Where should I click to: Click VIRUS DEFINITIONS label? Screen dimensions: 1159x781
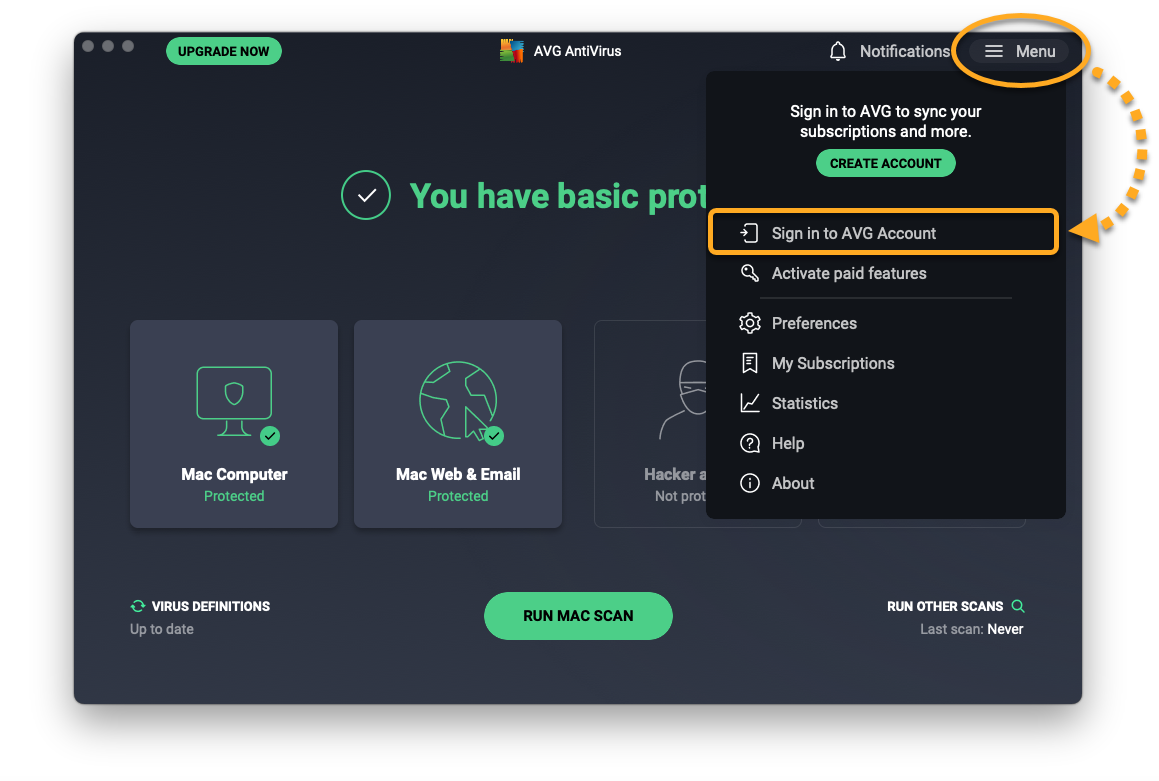coord(211,606)
